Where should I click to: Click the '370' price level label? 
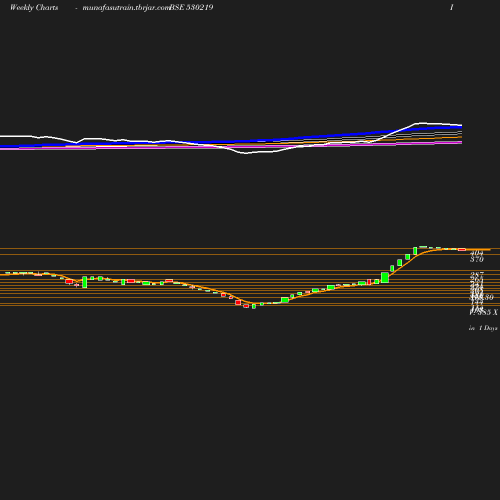pyautogui.click(x=477, y=259)
